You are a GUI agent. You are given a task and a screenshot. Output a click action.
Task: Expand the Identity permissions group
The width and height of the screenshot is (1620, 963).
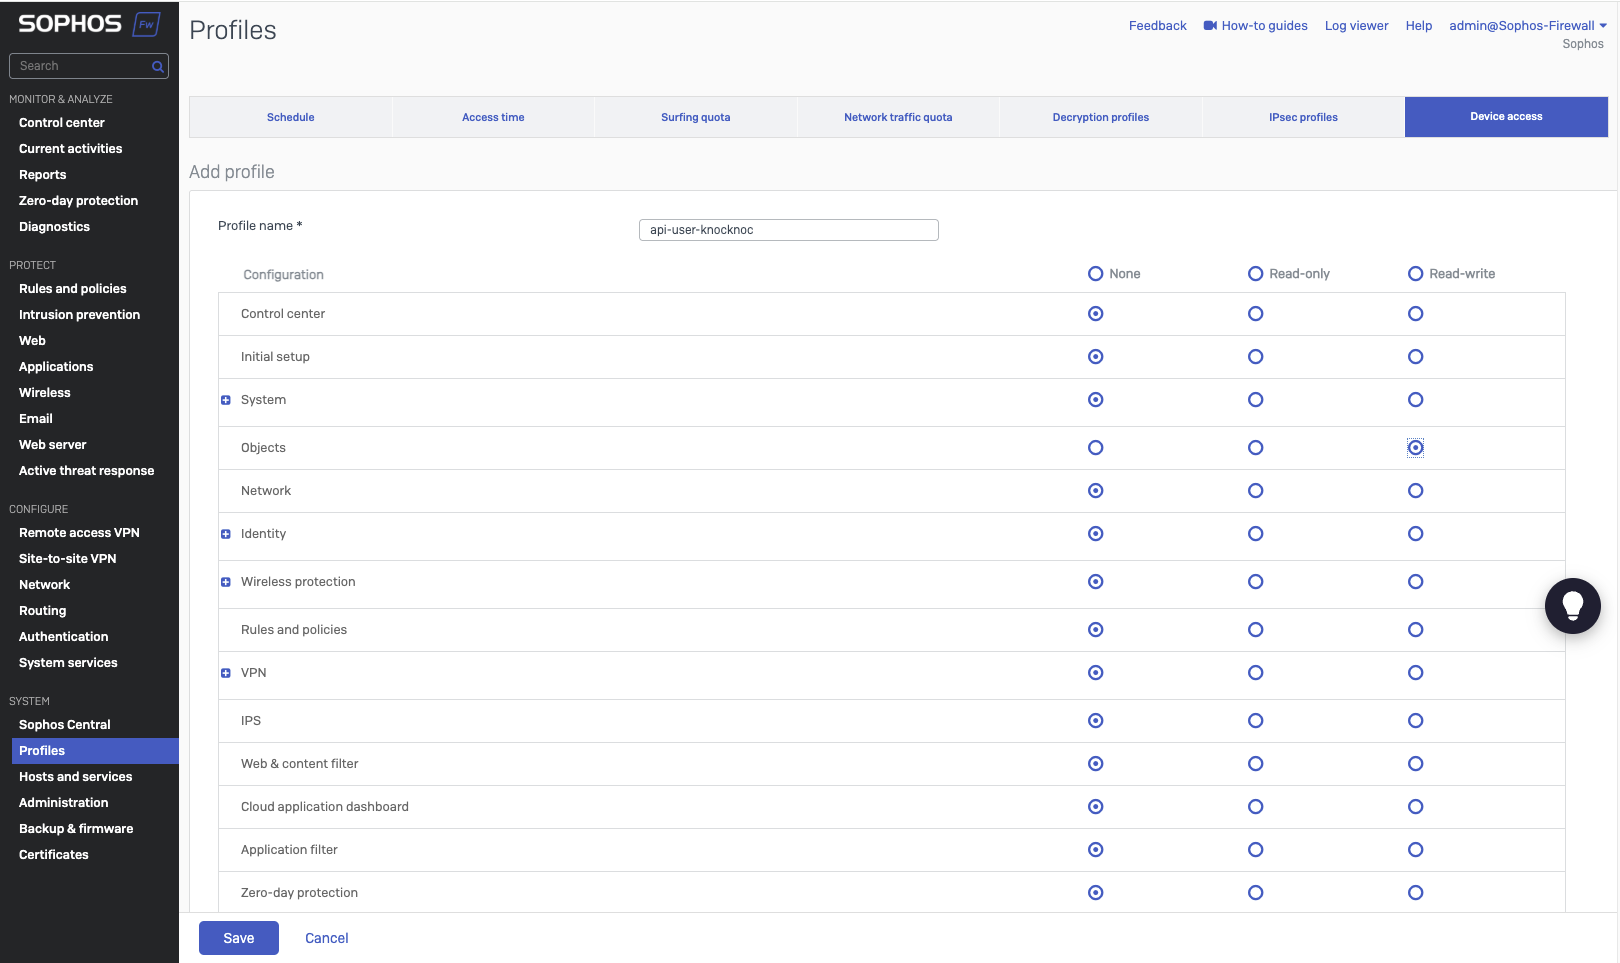click(226, 534)
